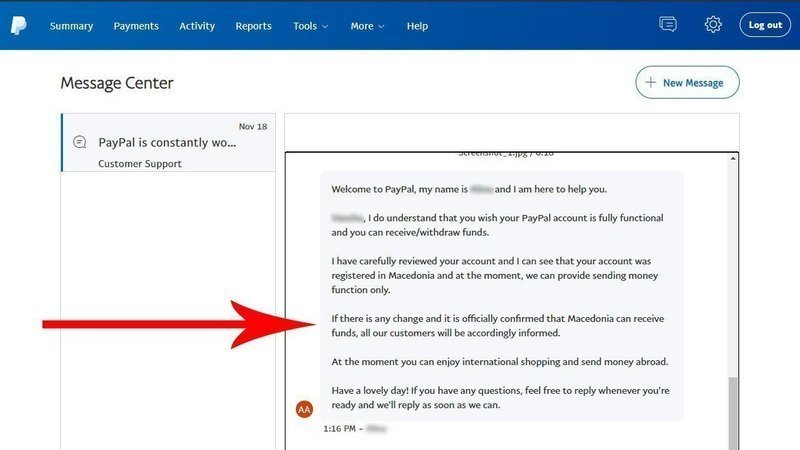The width and height of the screenshot is (800, 450).
Task: Click the AA avatar badge
Action: point(305,409)
